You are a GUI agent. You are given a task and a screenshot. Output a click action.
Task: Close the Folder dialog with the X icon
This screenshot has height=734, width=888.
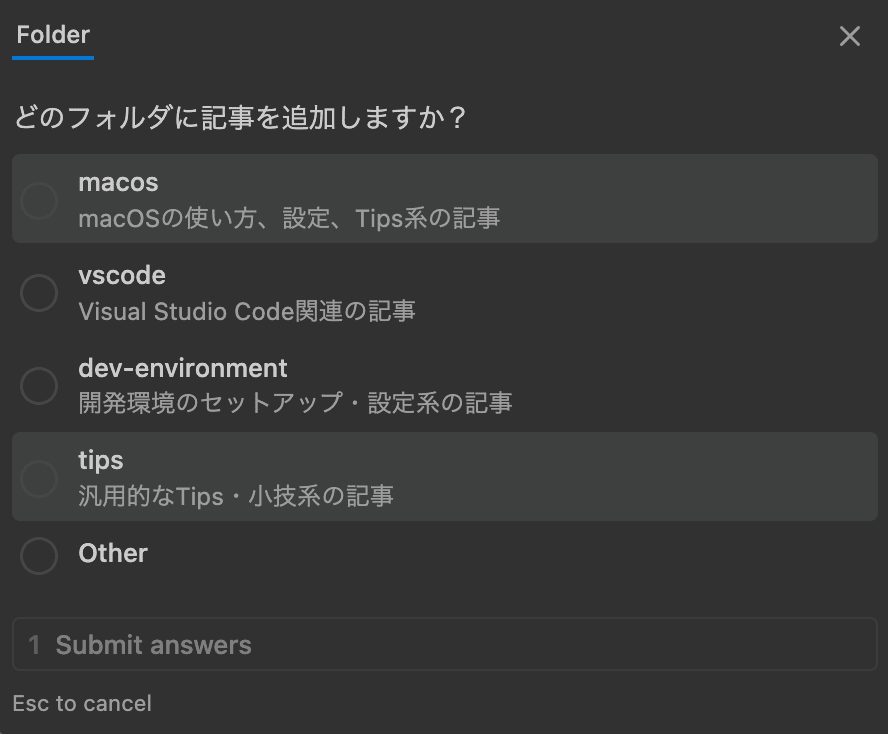click(849, 36)
